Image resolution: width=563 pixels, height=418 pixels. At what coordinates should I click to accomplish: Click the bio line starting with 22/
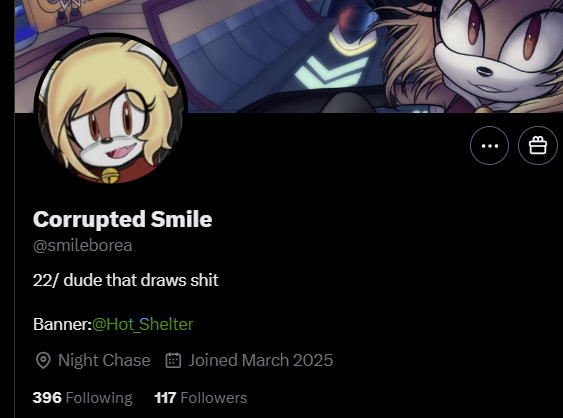pos(126,280)
